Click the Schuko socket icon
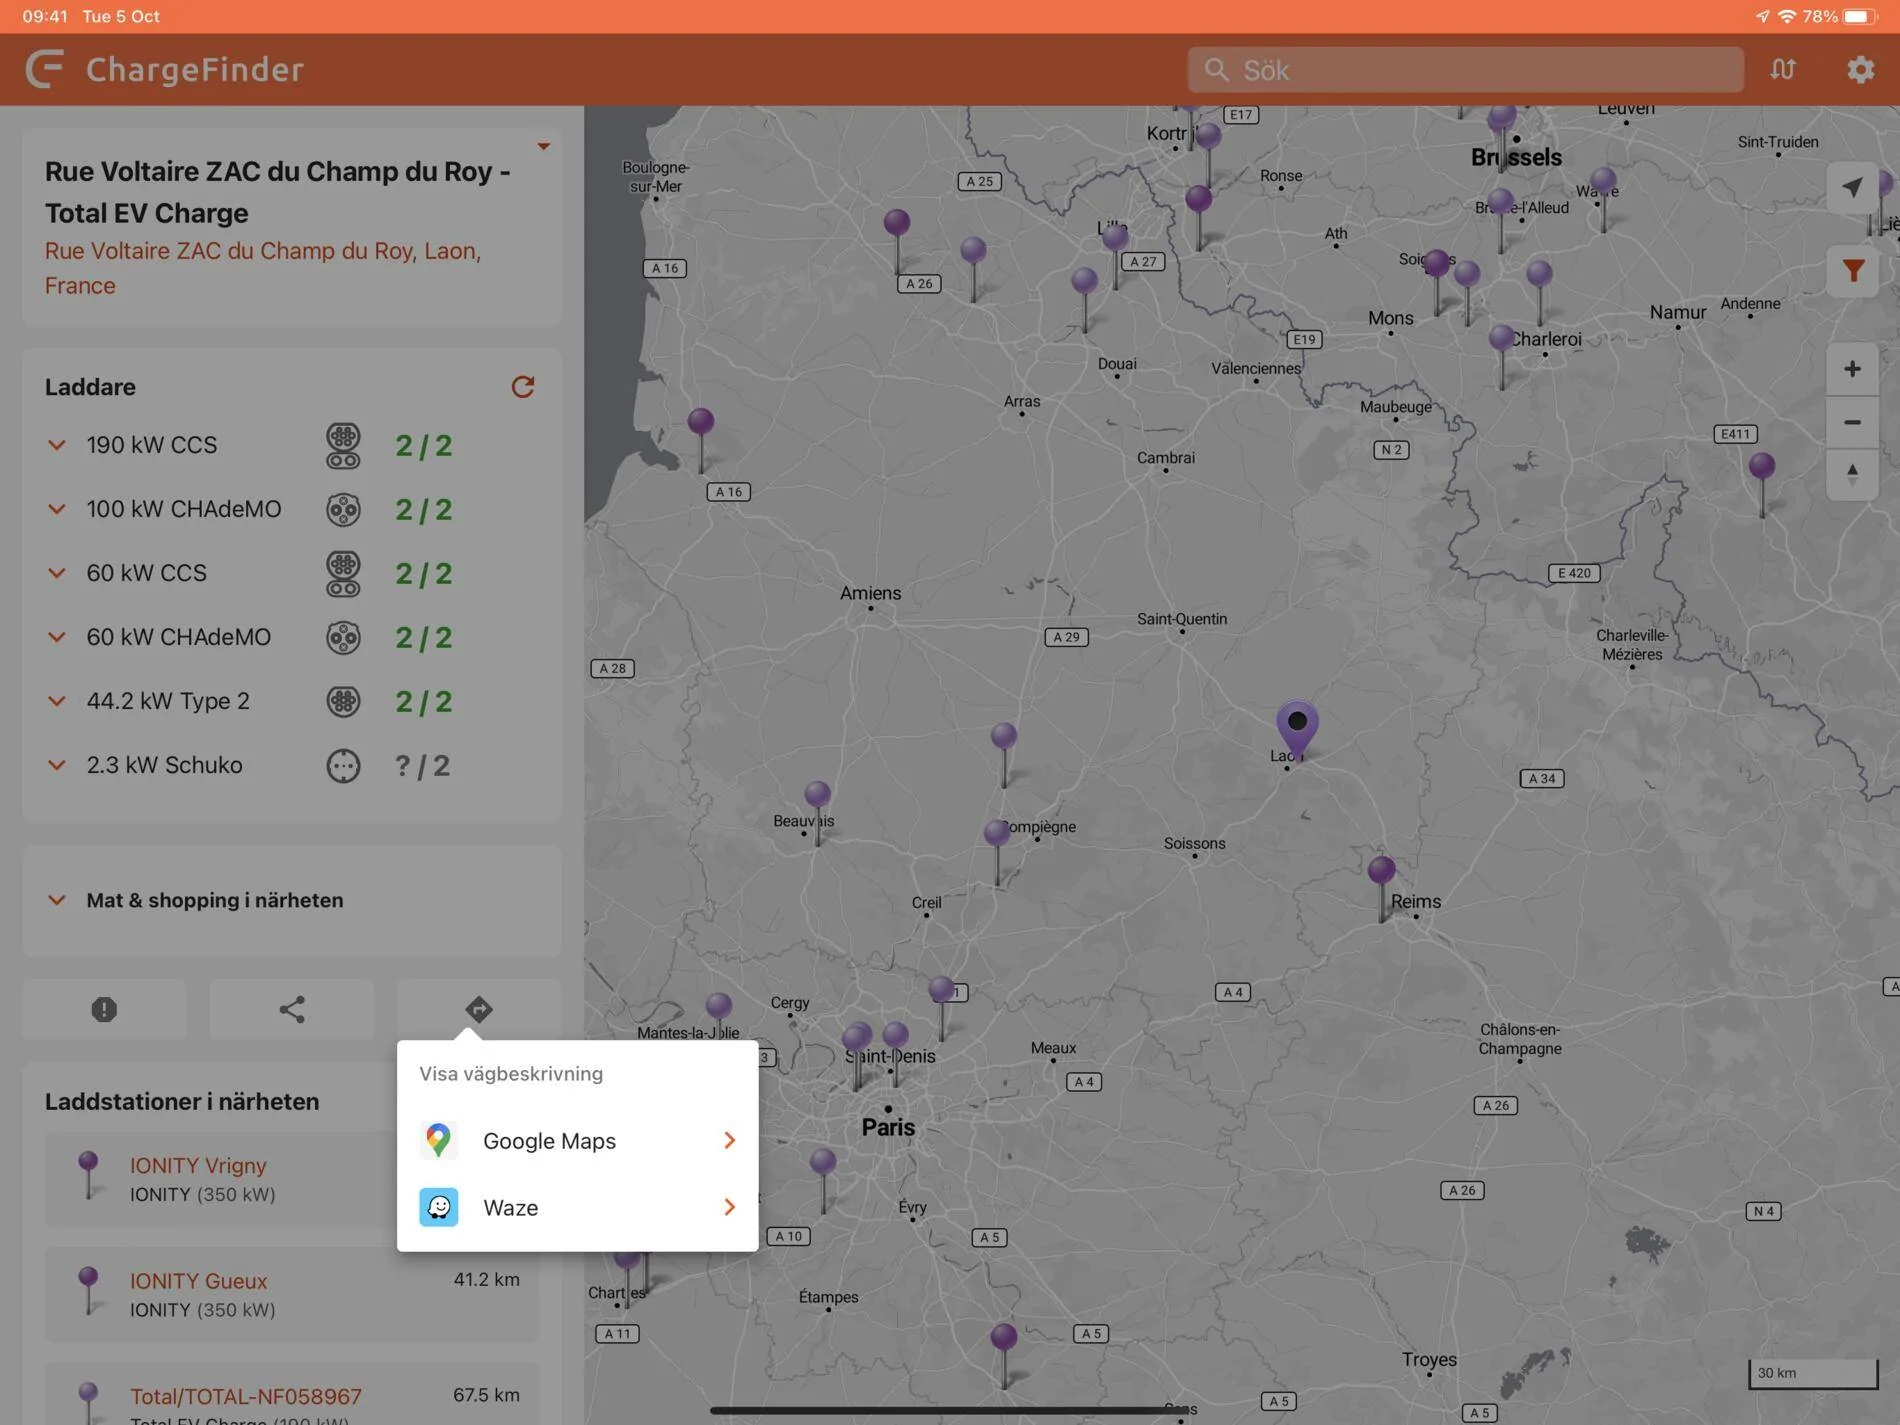 click(x=343, y=765)
